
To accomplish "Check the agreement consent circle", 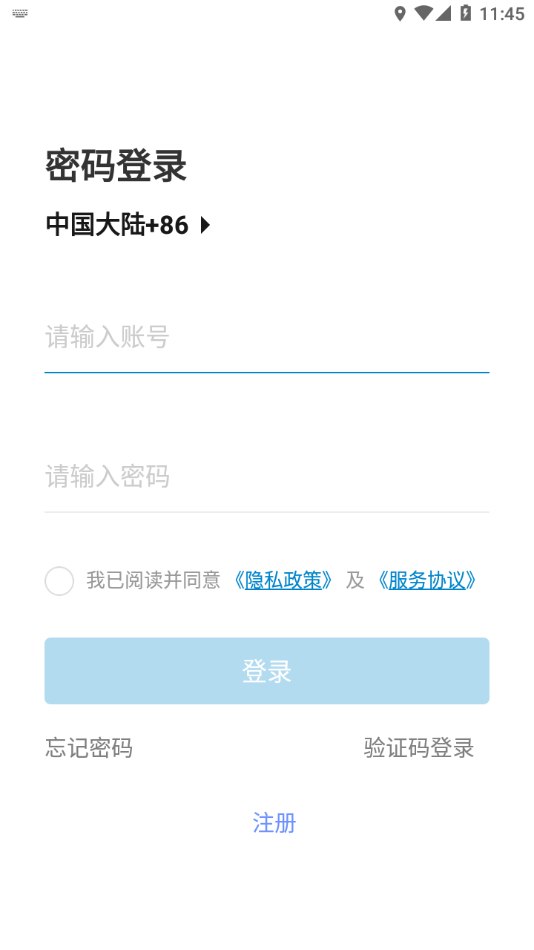I will click(59, 581).
